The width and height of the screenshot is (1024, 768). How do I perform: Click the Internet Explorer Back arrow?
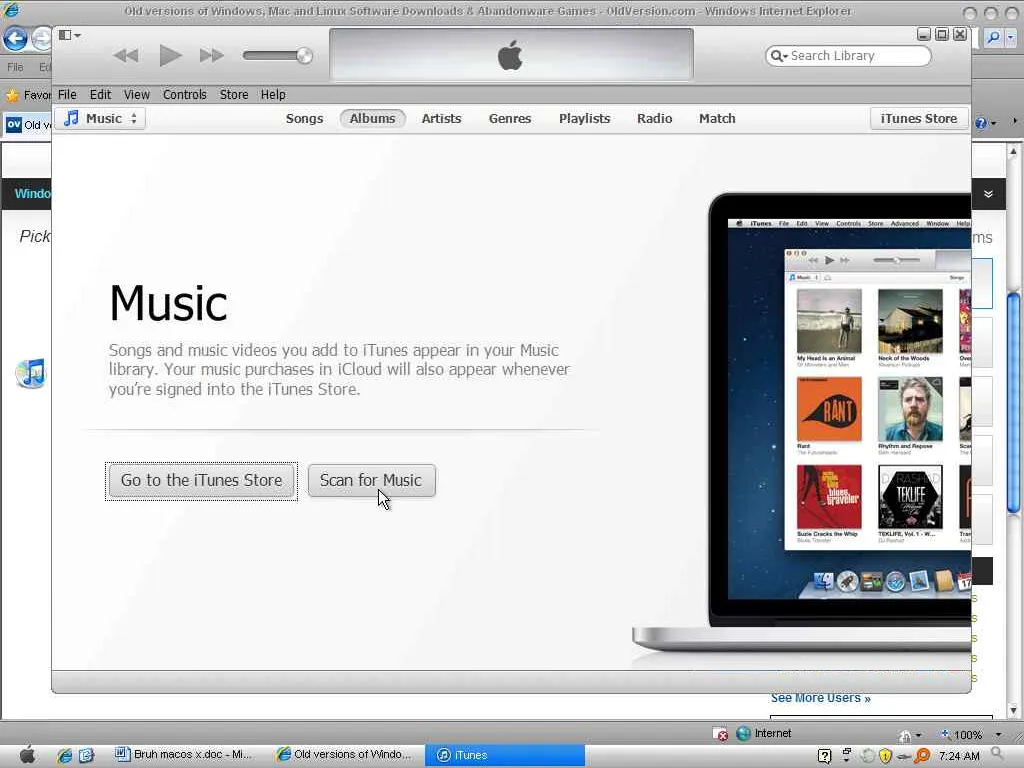[14, 39]
